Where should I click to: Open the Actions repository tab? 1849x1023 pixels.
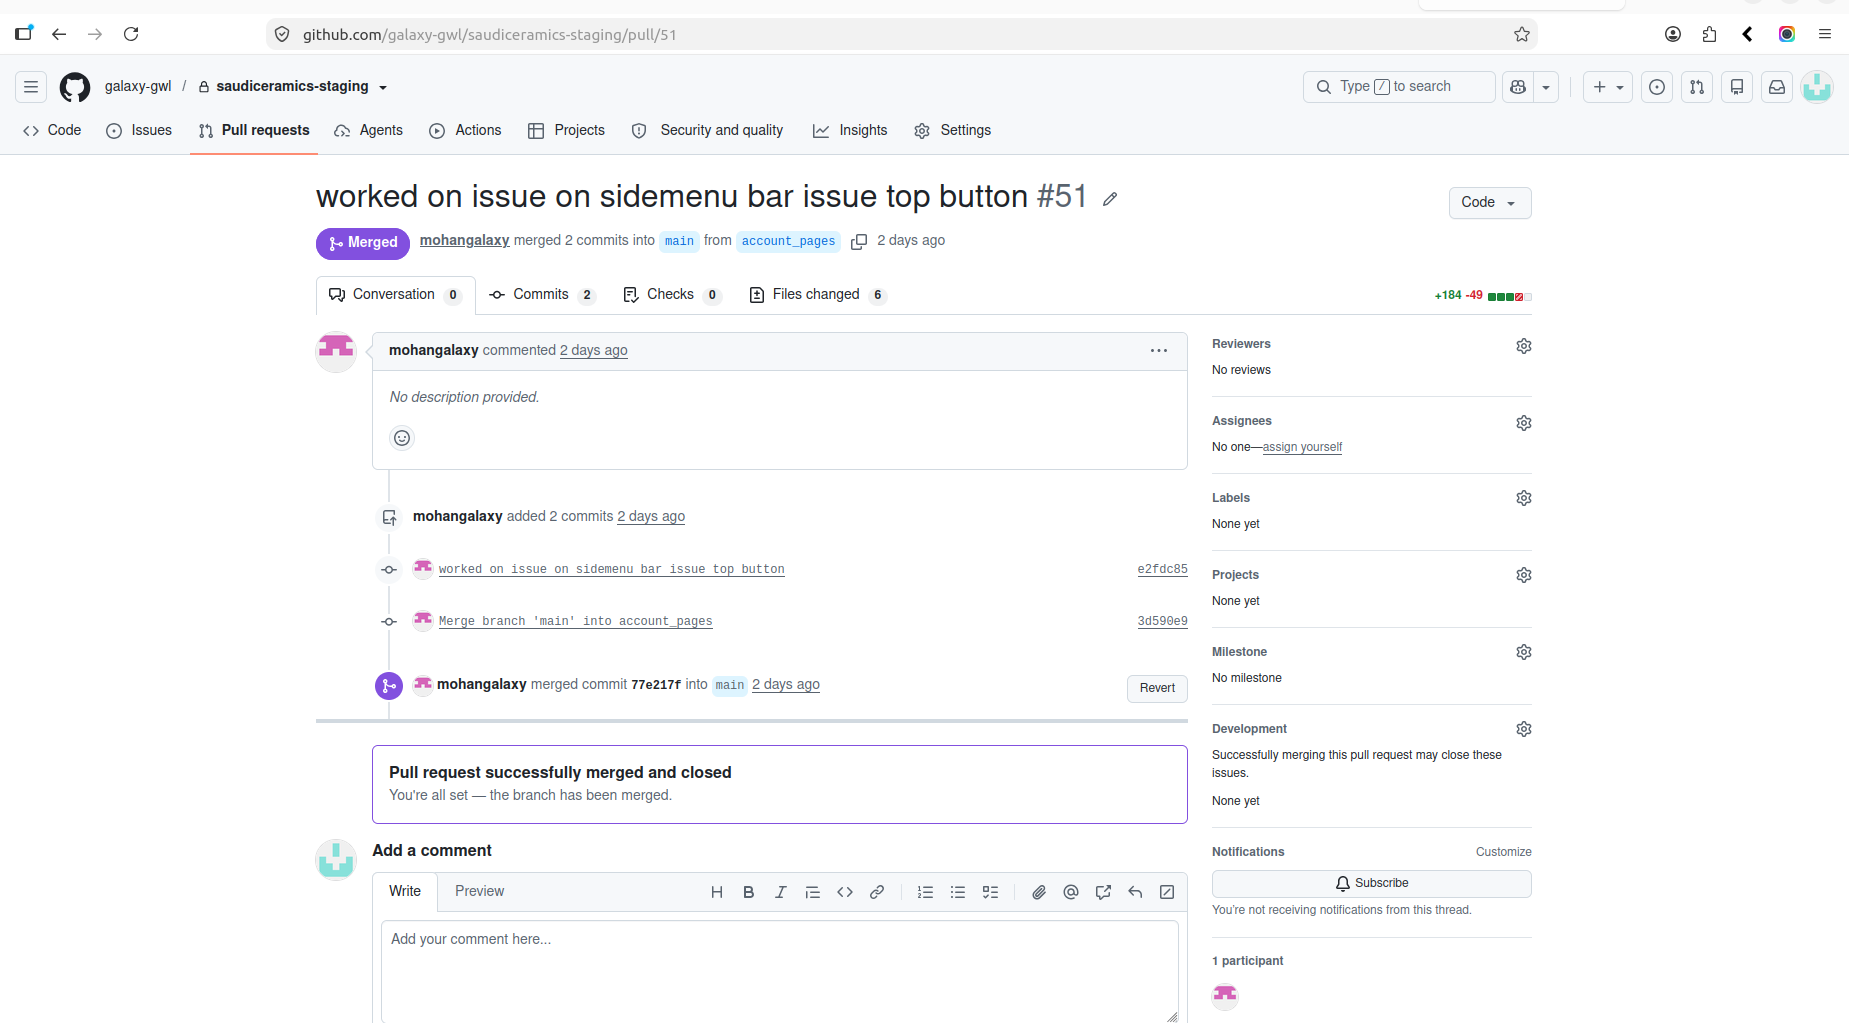point(465,131)
